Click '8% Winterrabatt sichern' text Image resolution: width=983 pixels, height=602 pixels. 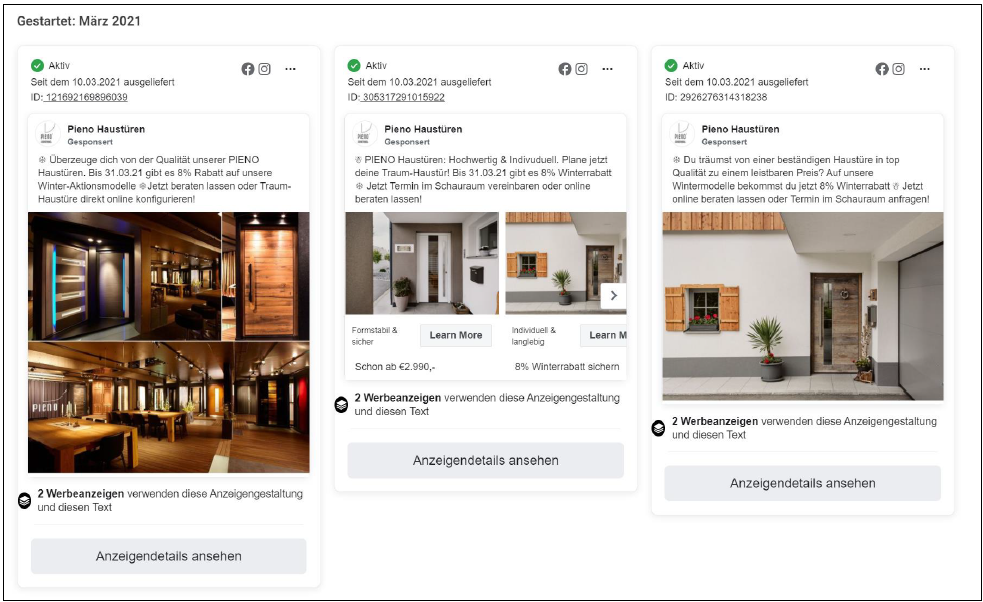(x=567, y=367)
